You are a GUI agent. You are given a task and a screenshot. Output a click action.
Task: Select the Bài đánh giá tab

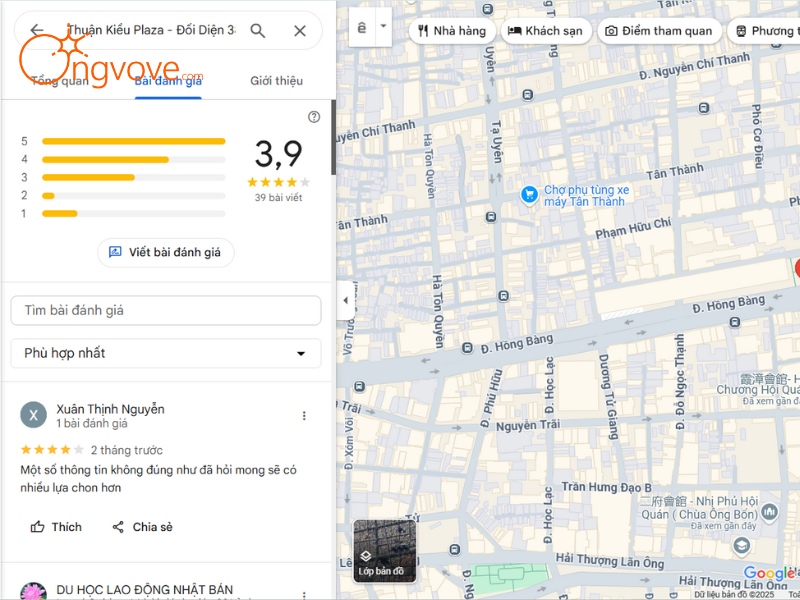[x=168, y=81]
